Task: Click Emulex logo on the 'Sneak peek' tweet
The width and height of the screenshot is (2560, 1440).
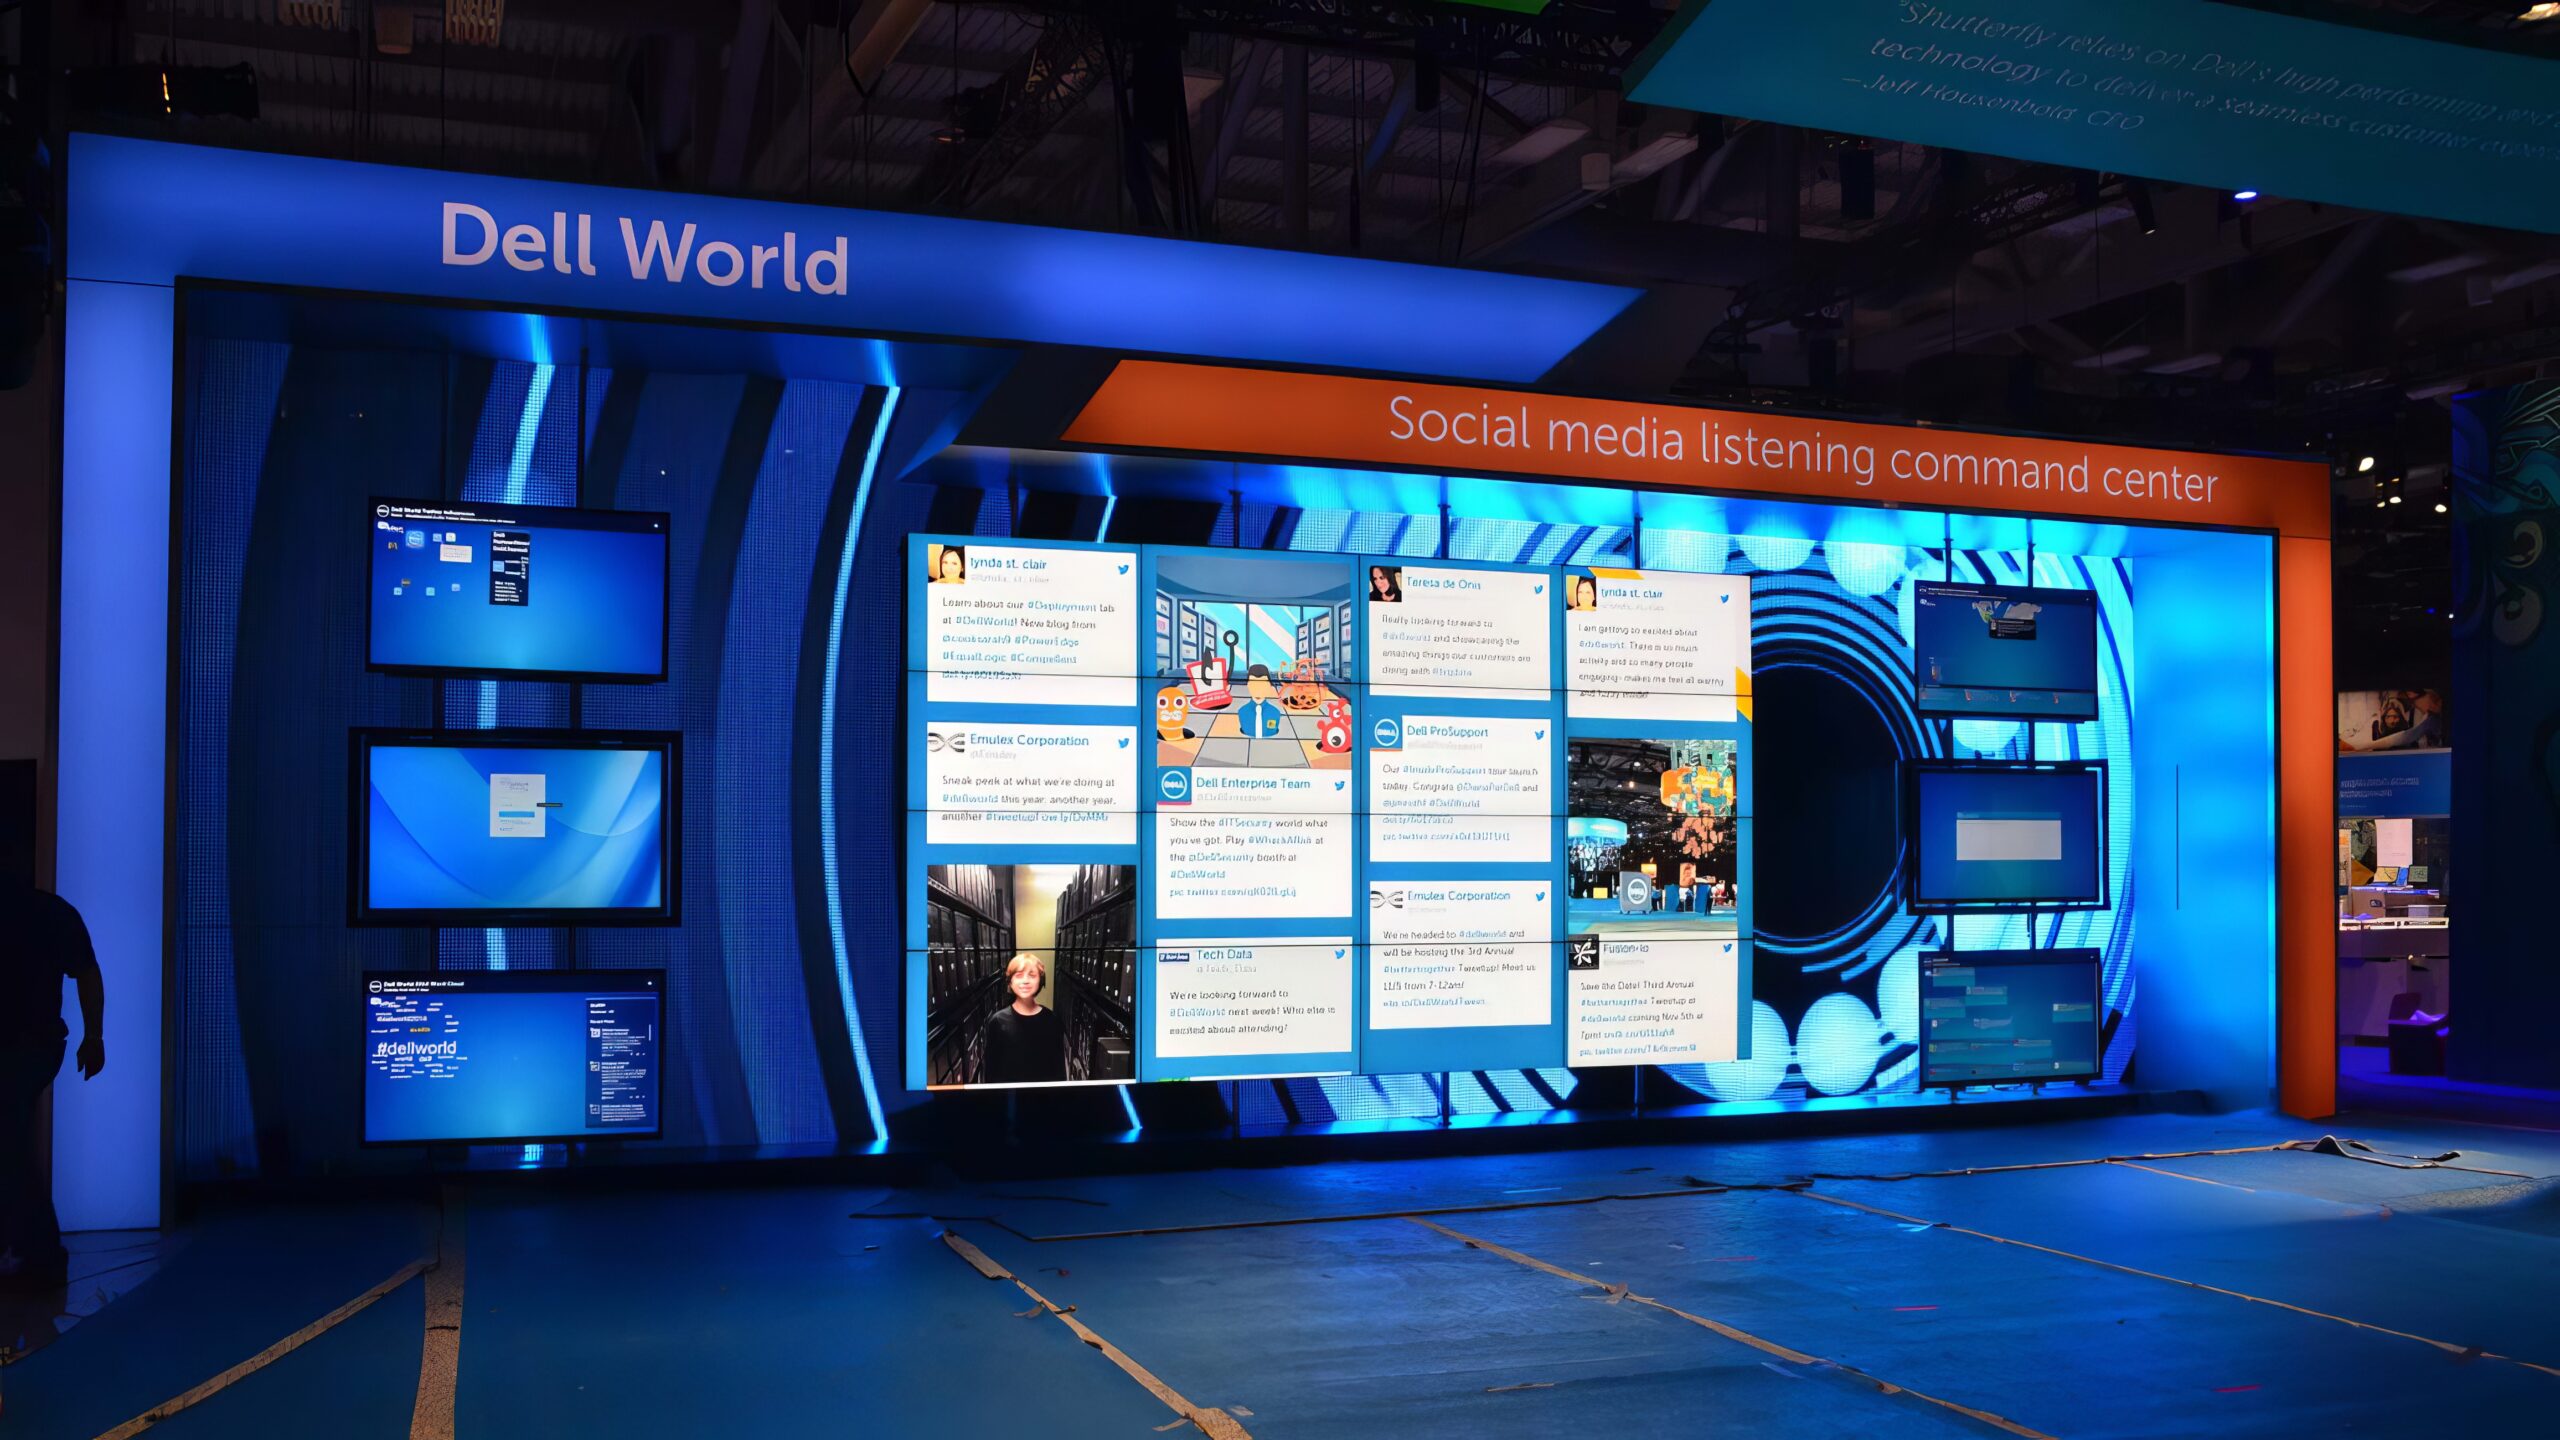Action: (x=946, y=743)
